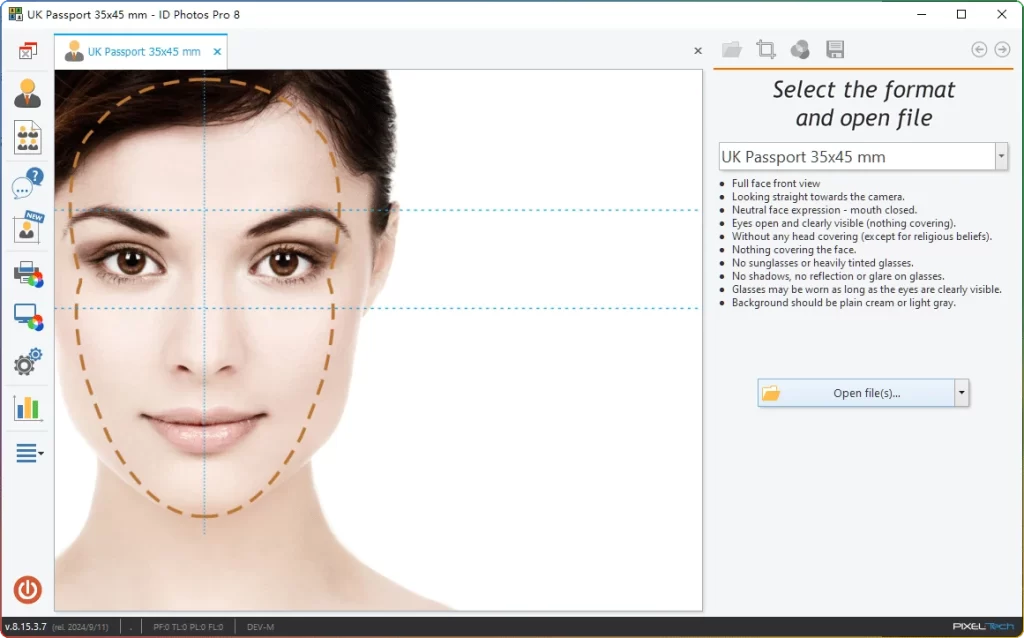The image size is (1024, 638).
Task: Click the sample face preview image
Action: click(x=378, y=340)
